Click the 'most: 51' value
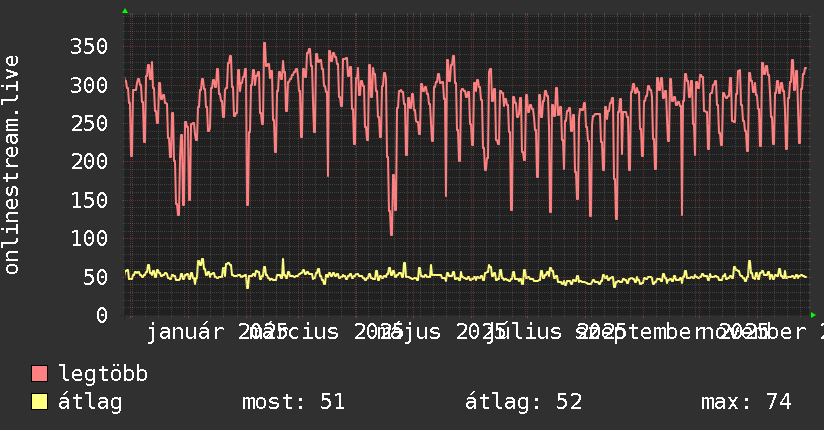Screen dimensions: 824x430 [x=293, y=402]
